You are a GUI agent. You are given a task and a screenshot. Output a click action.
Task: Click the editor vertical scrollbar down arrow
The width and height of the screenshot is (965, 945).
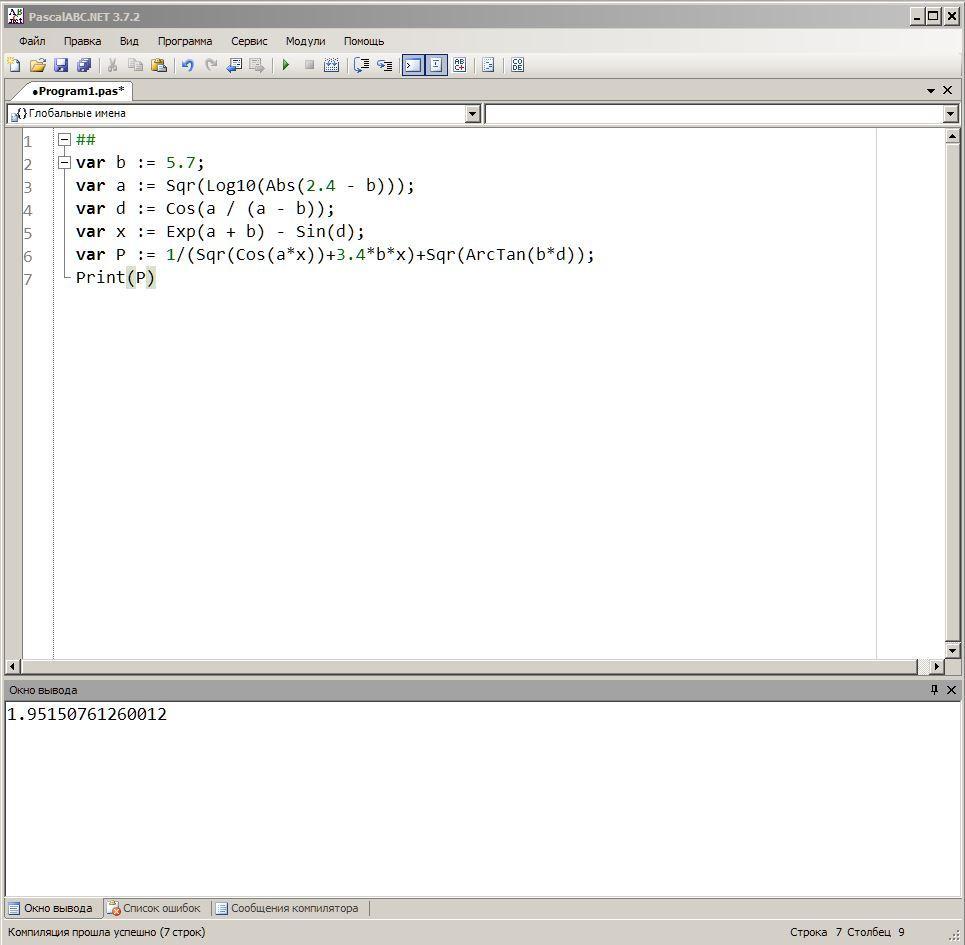(x=952, y=650)
